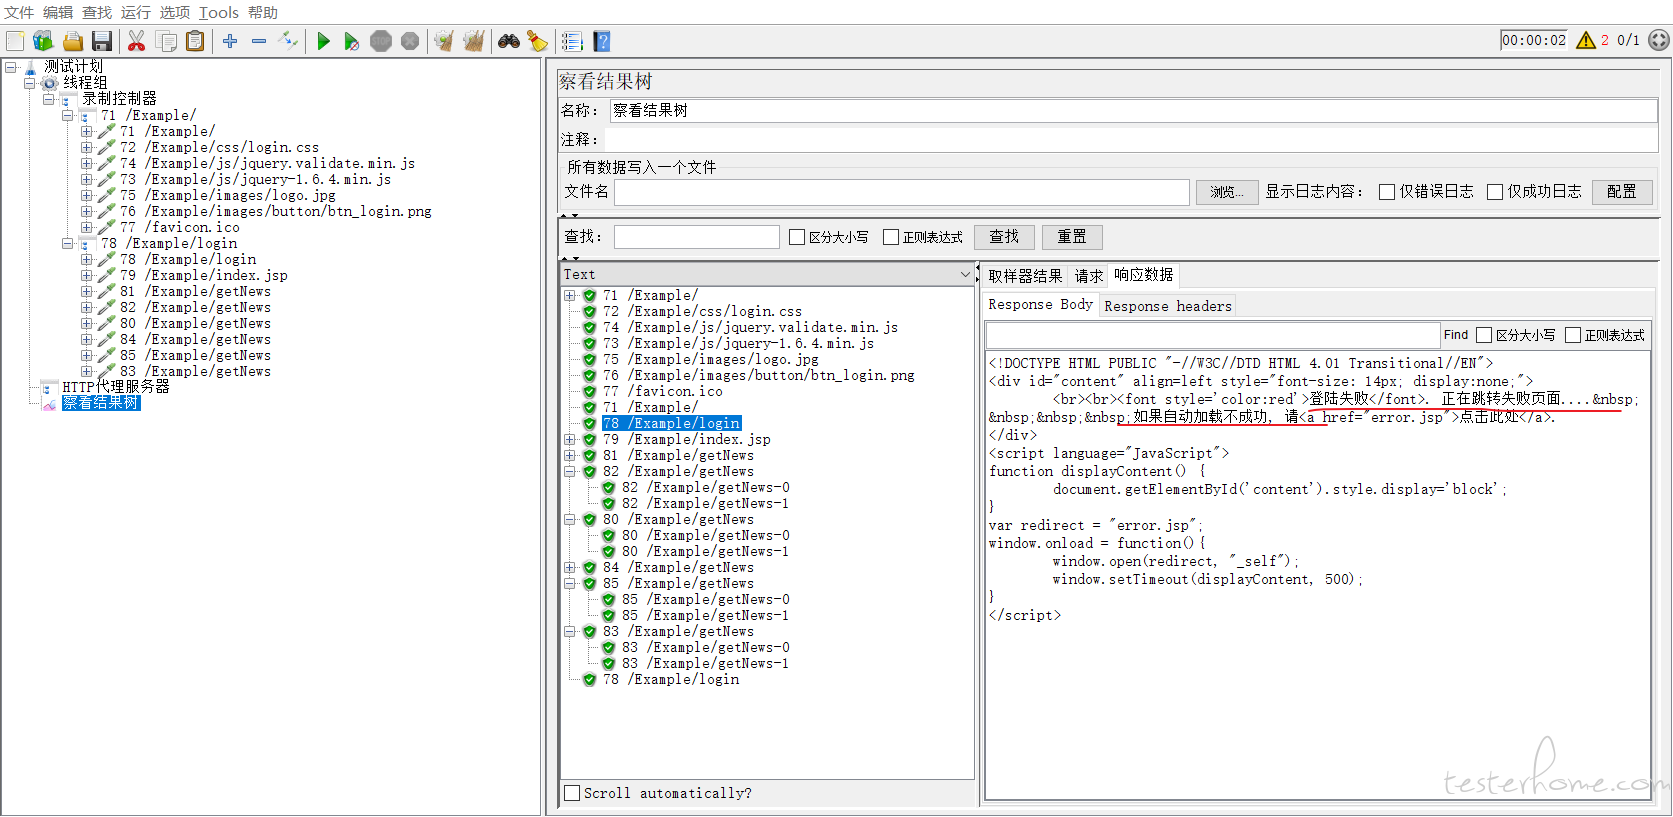
Task: Click the Toggle enable/disable toolbar icon
Action: (x=288, y=41)
